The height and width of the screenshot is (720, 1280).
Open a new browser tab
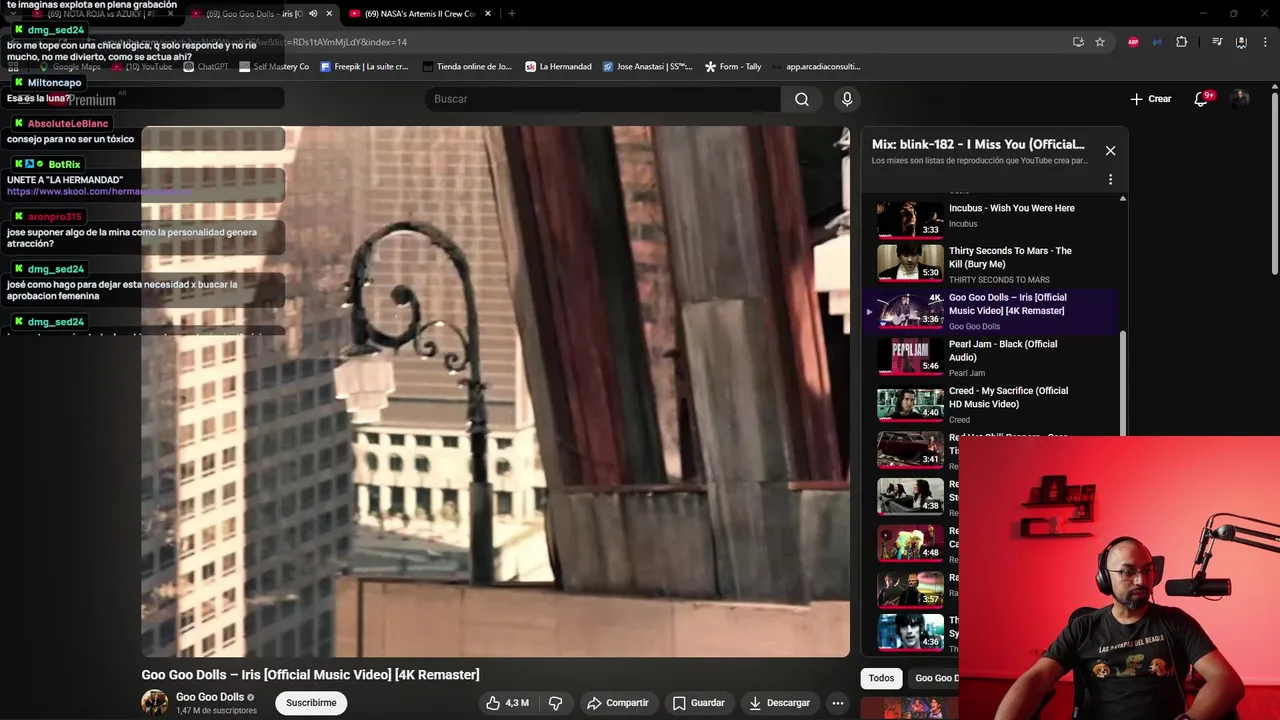tap(512, 14)
